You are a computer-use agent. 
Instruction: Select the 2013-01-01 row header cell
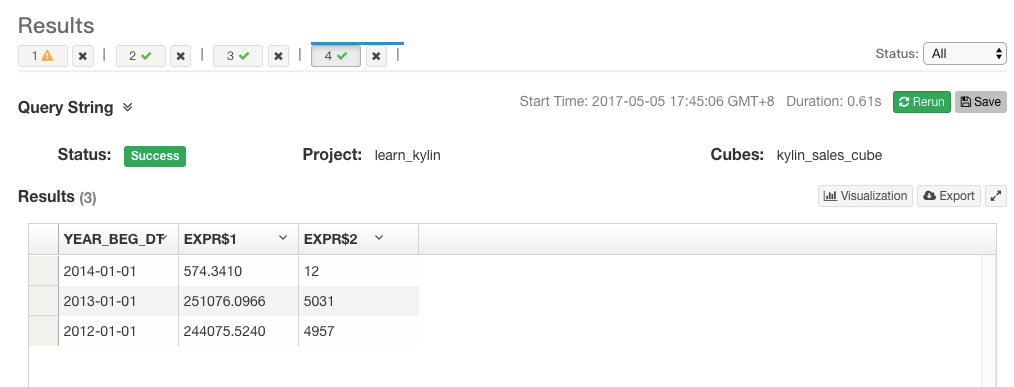44,301
